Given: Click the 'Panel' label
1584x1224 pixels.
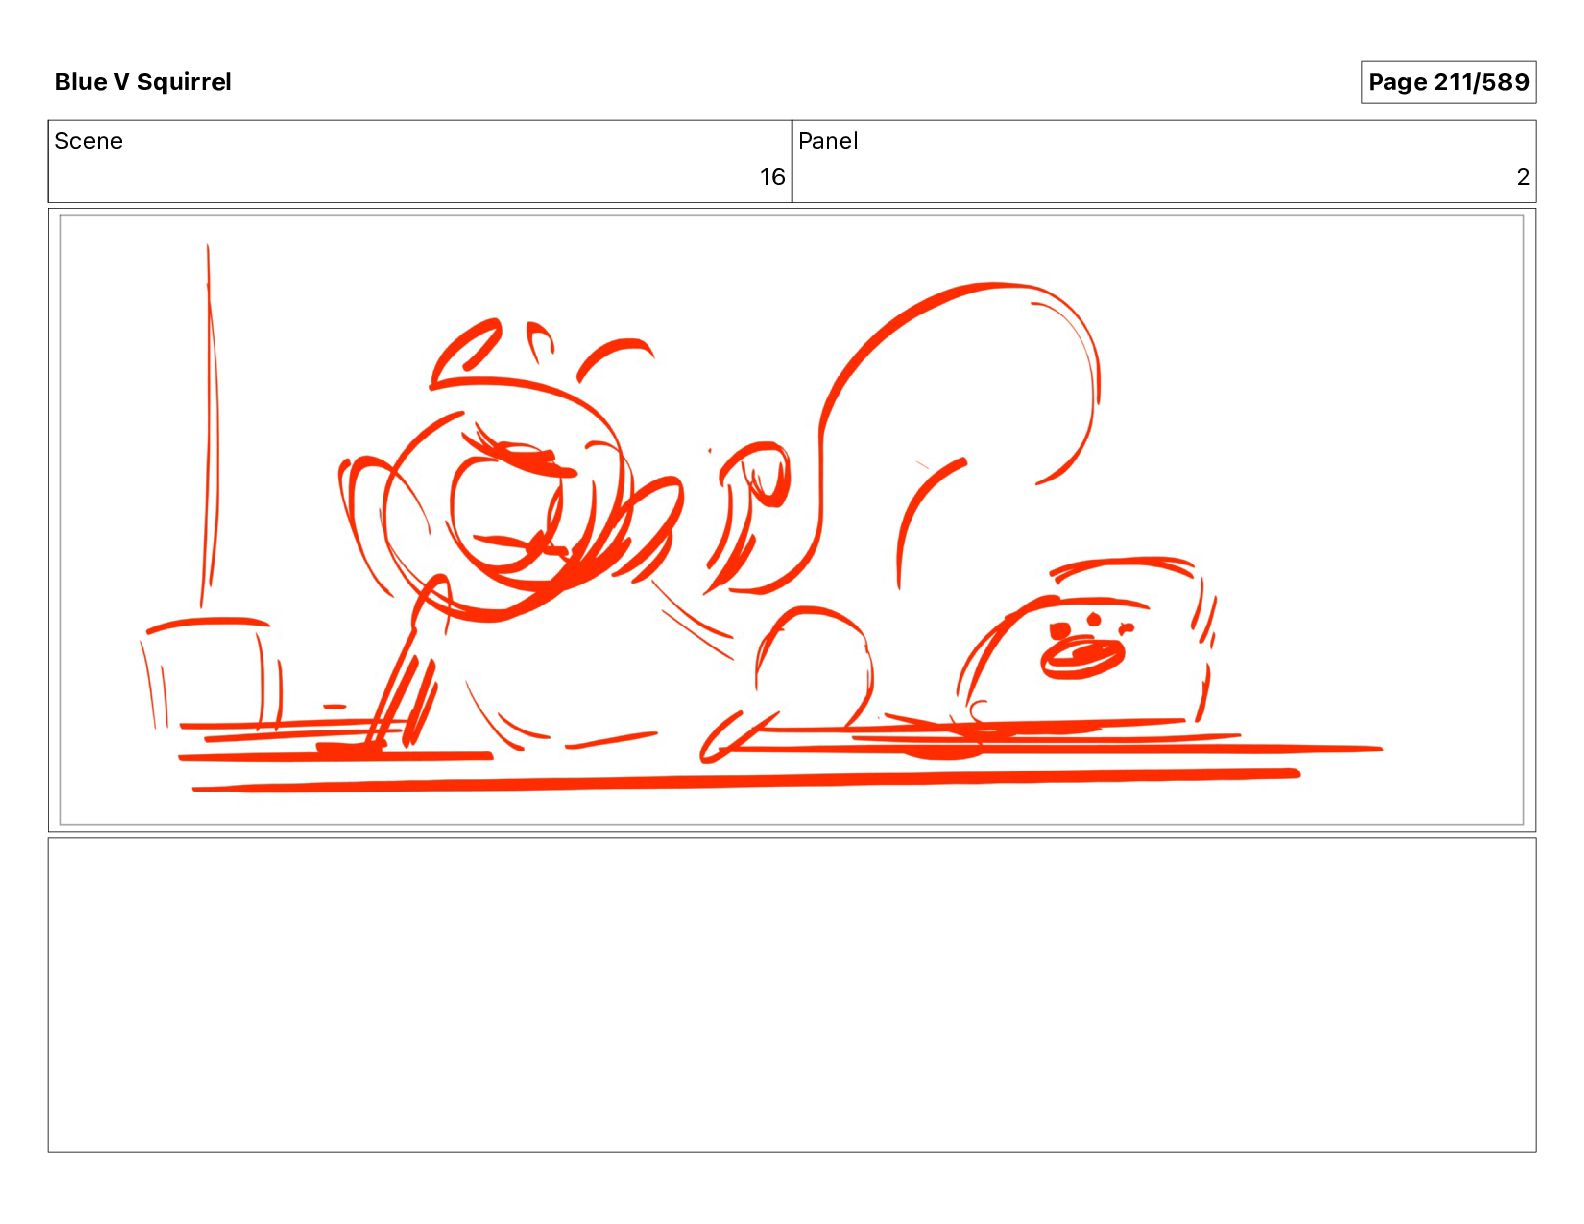Looking at the screenshot, I should [x=828, y=141].
